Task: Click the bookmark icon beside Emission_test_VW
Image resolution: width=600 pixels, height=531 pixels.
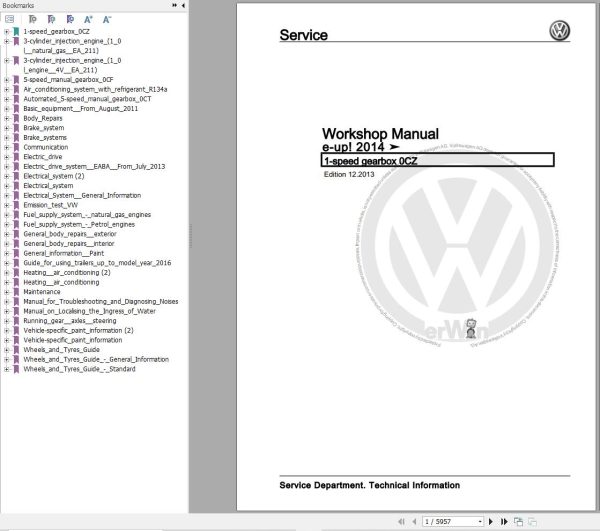Action: pos(16,205)
